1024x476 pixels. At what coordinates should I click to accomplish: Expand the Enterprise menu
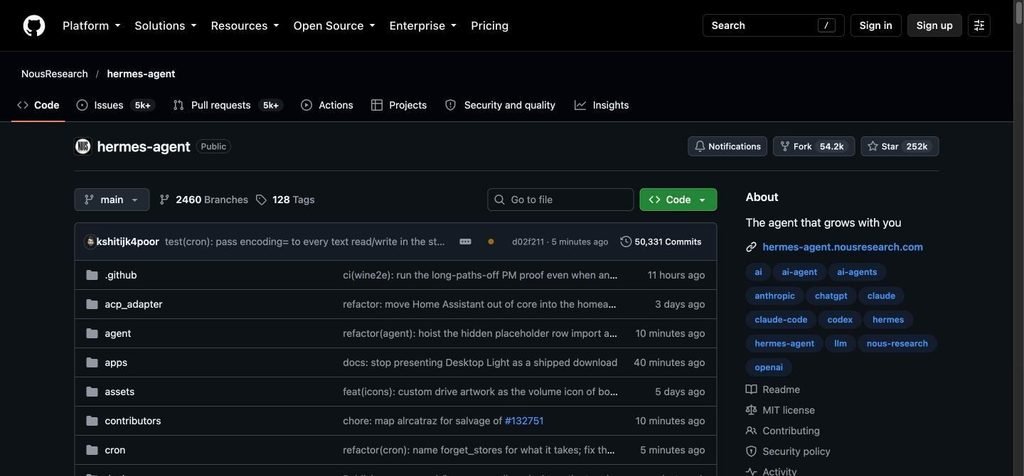coord(423,25)
